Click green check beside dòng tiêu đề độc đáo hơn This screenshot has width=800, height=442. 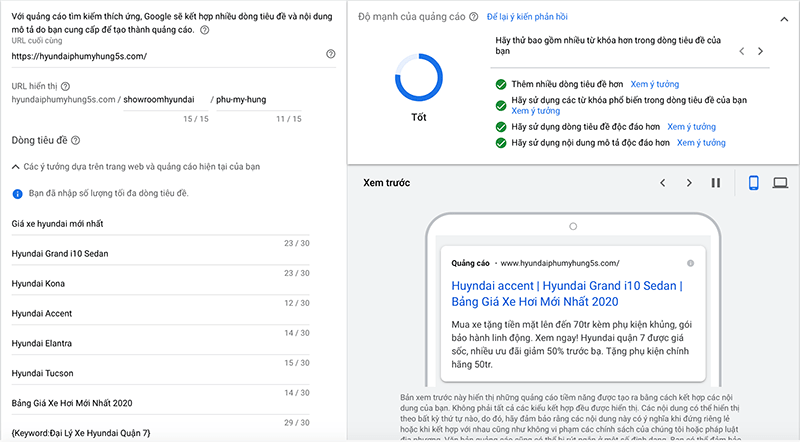pyautogui.click(x=501, y=127)
